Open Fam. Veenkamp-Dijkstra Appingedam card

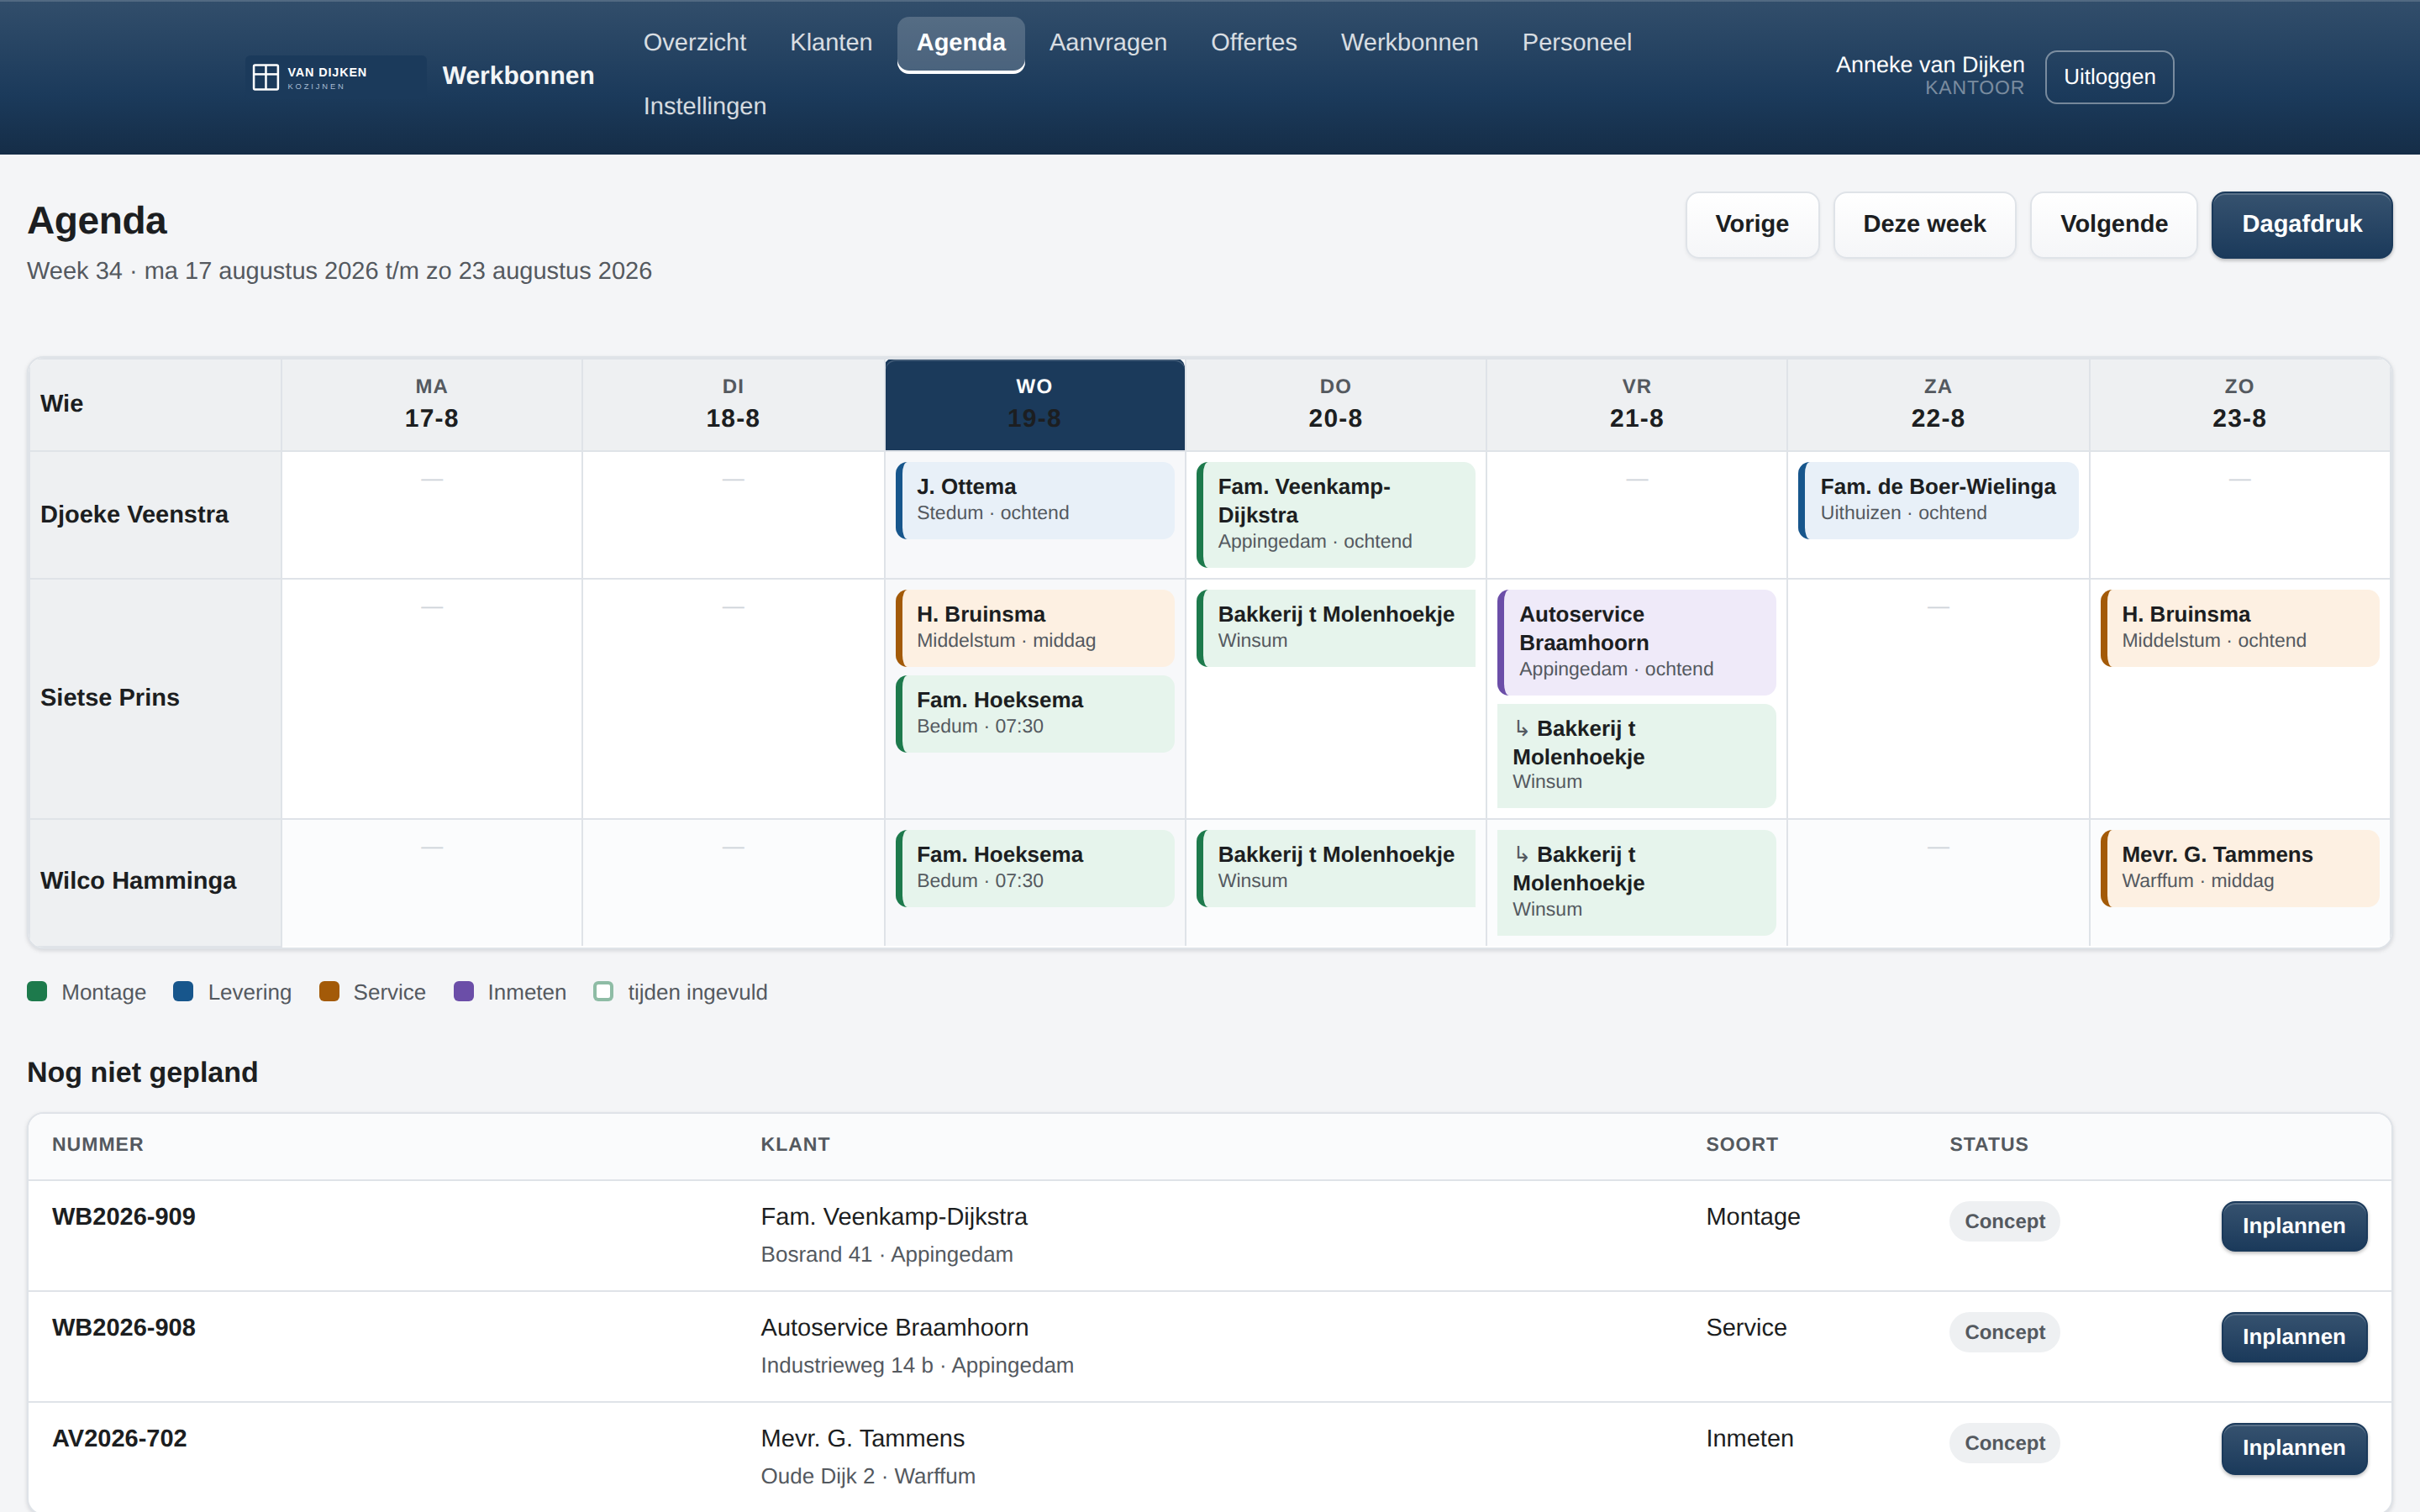pyautogui.click(x=1336, y=514)
